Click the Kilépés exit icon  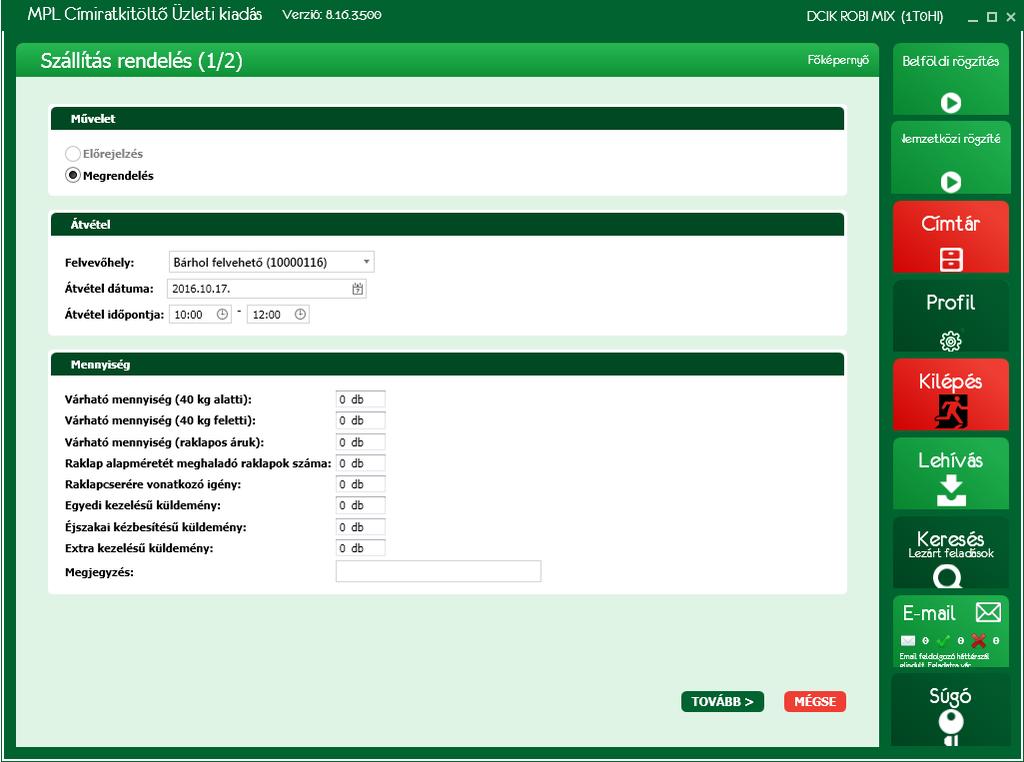coord(950,412)
